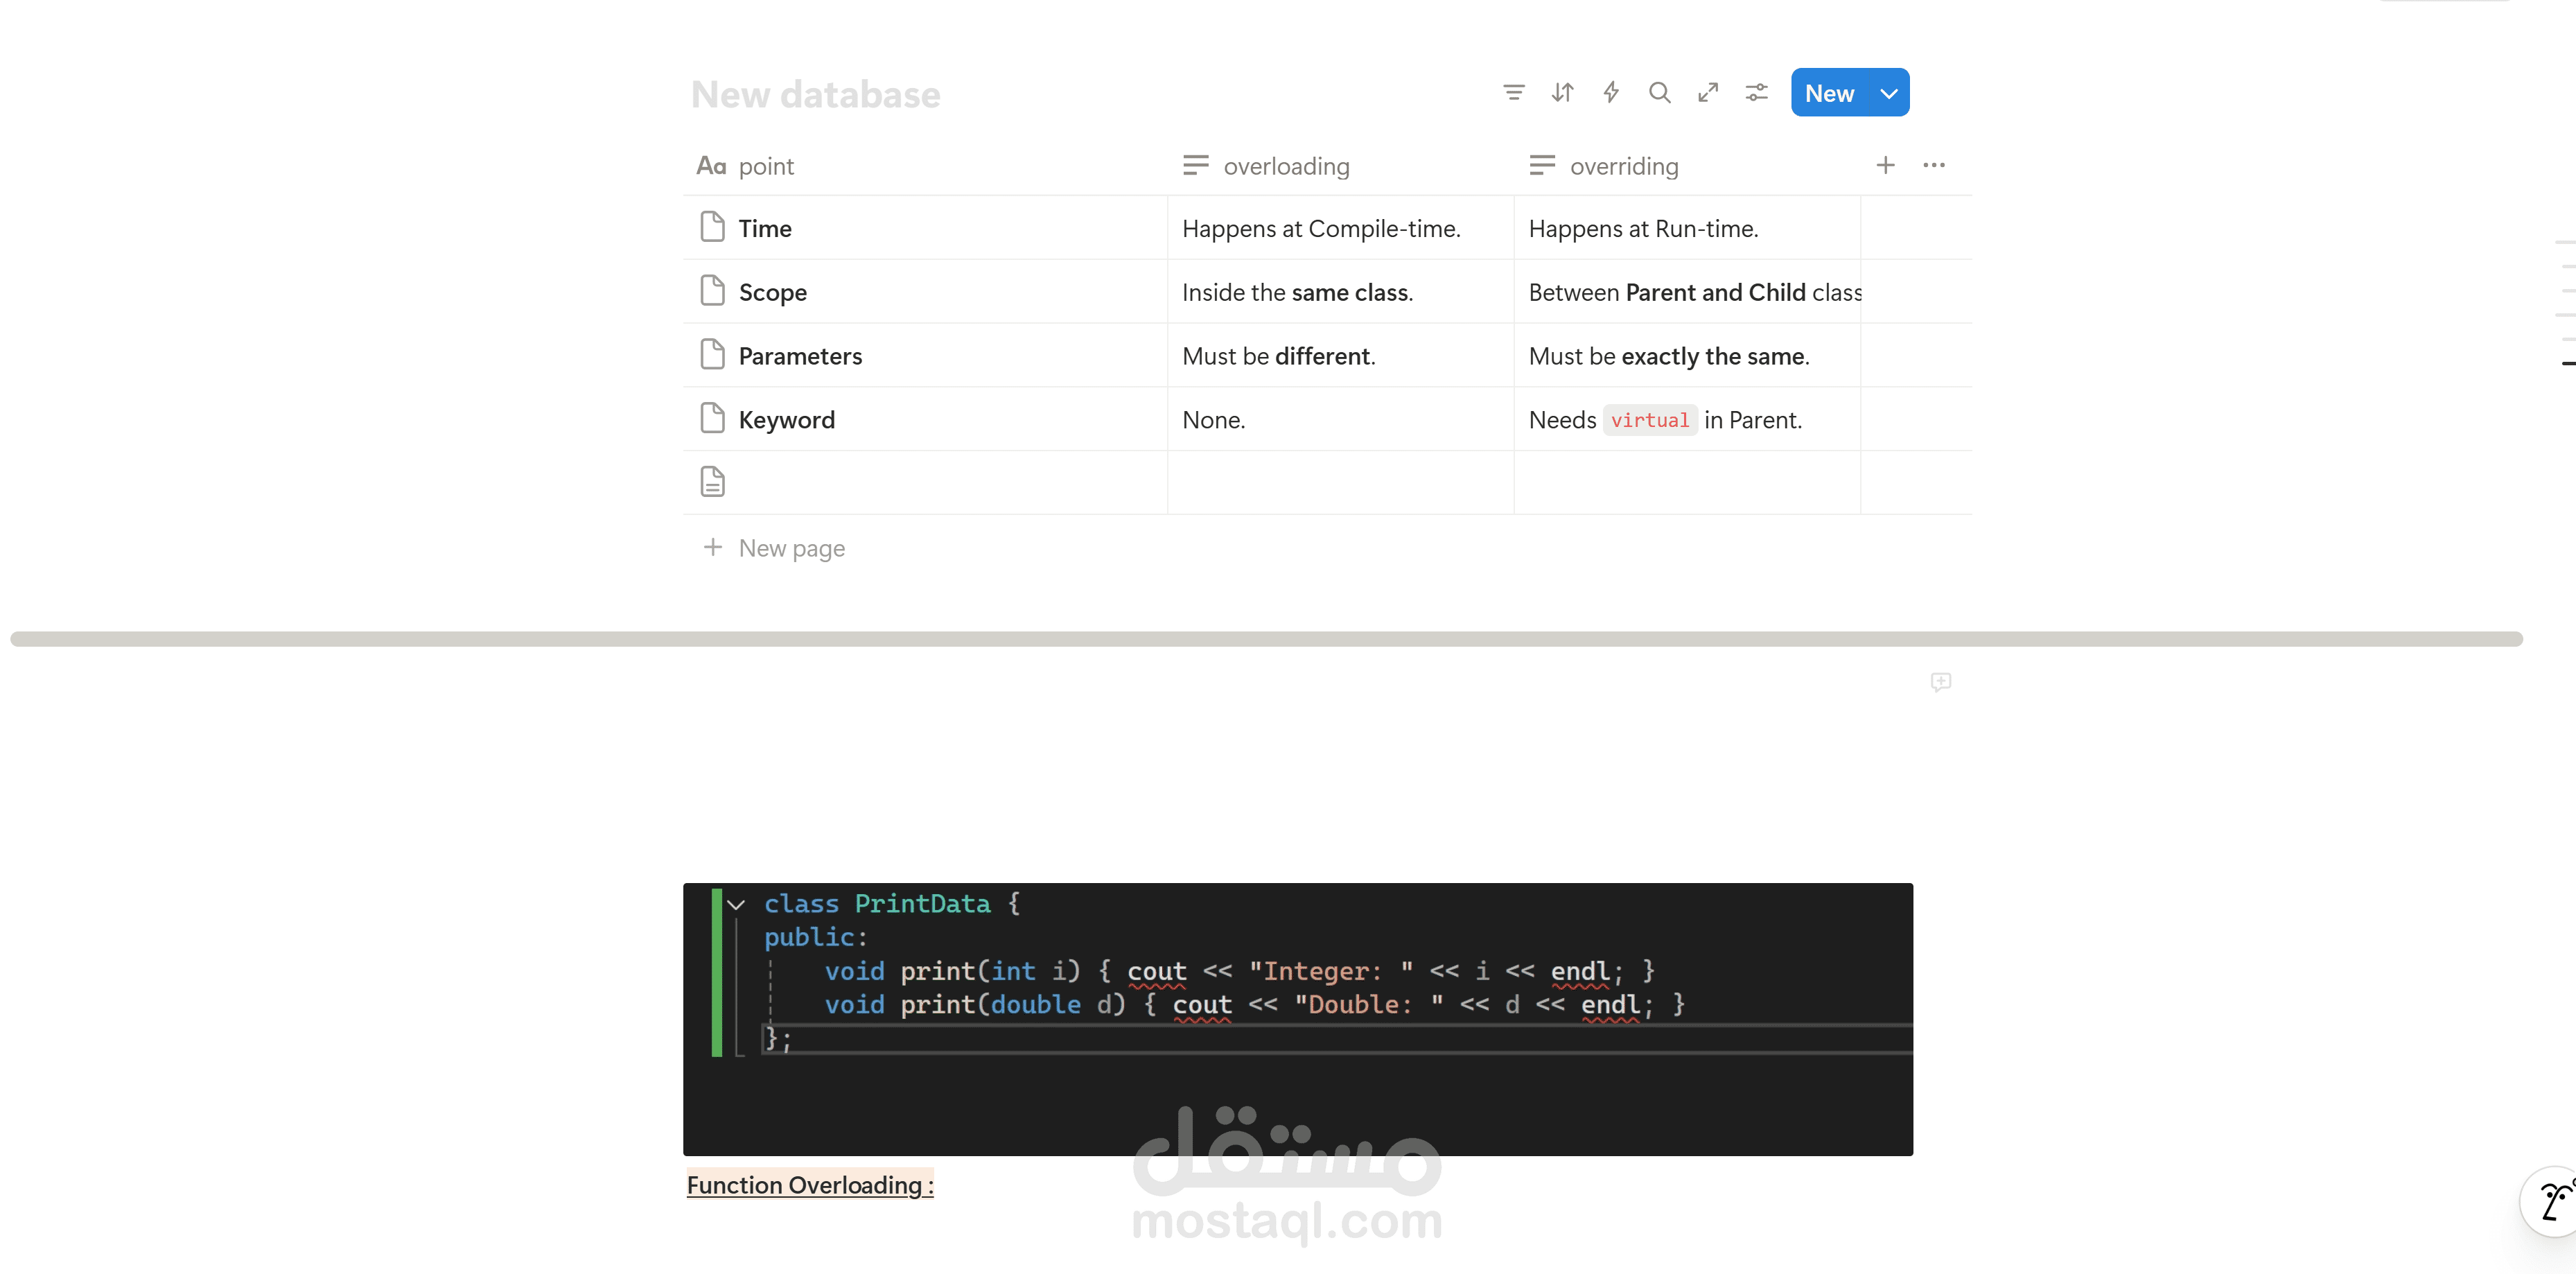Open the database filter icon
Screen dimensions: 2576x1274
click(1513, 93)
